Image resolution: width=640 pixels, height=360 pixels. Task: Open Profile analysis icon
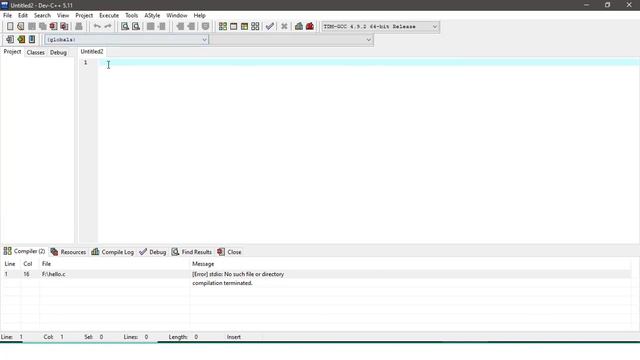[x=299, y=27]
